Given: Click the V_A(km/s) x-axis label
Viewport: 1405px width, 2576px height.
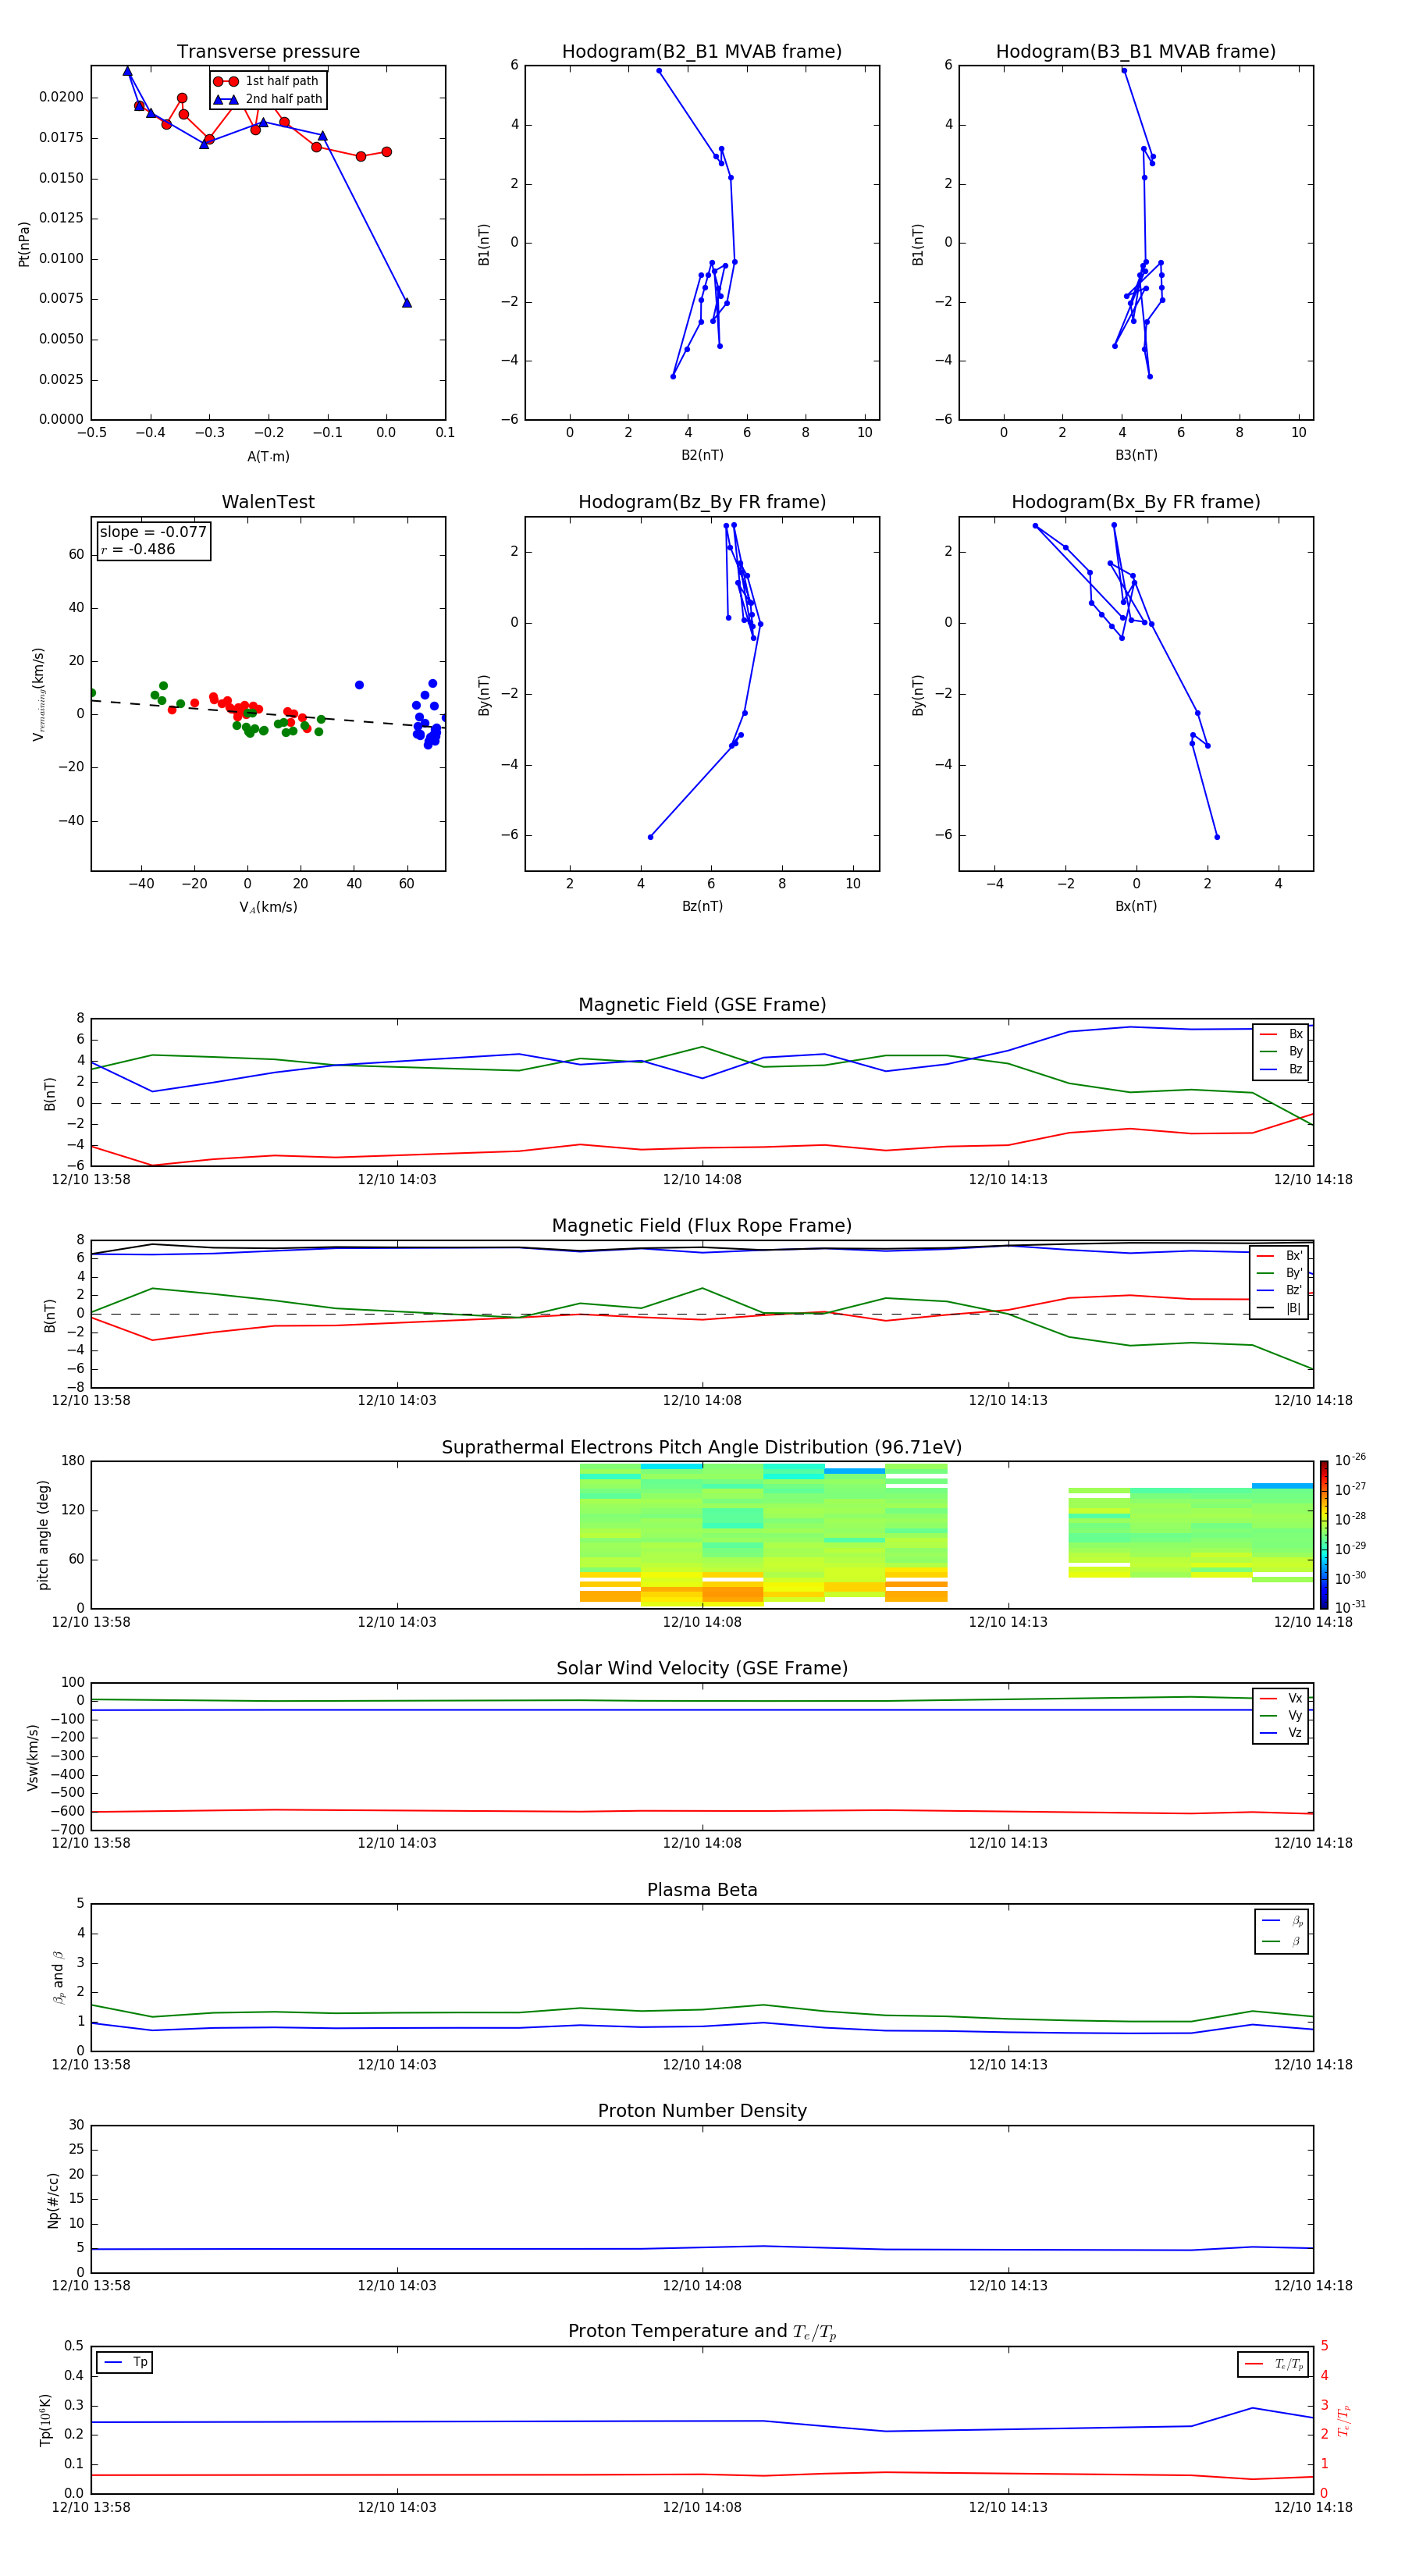Looking at the screenshot, I should [268, 907].
